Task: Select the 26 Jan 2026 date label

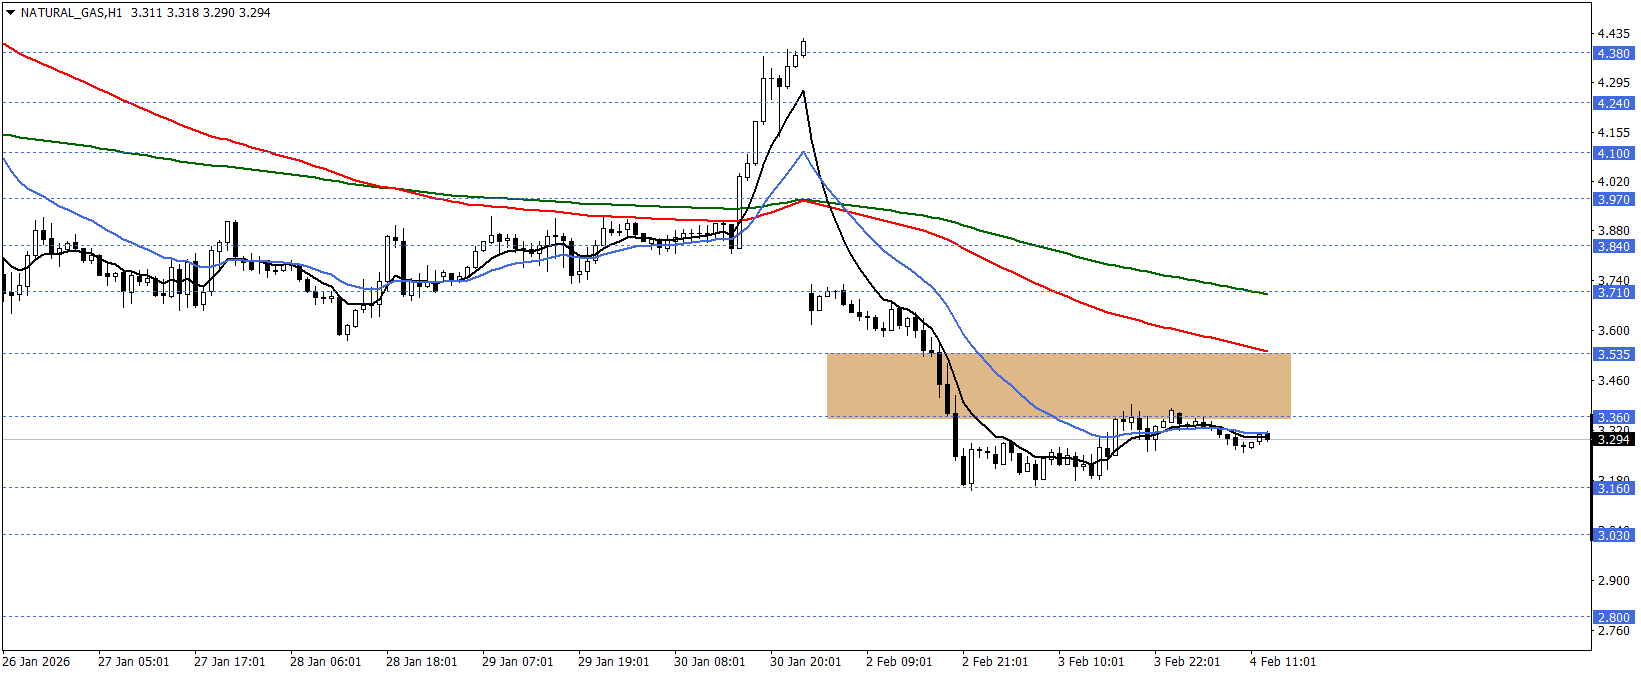Action: tap(36, 662)
